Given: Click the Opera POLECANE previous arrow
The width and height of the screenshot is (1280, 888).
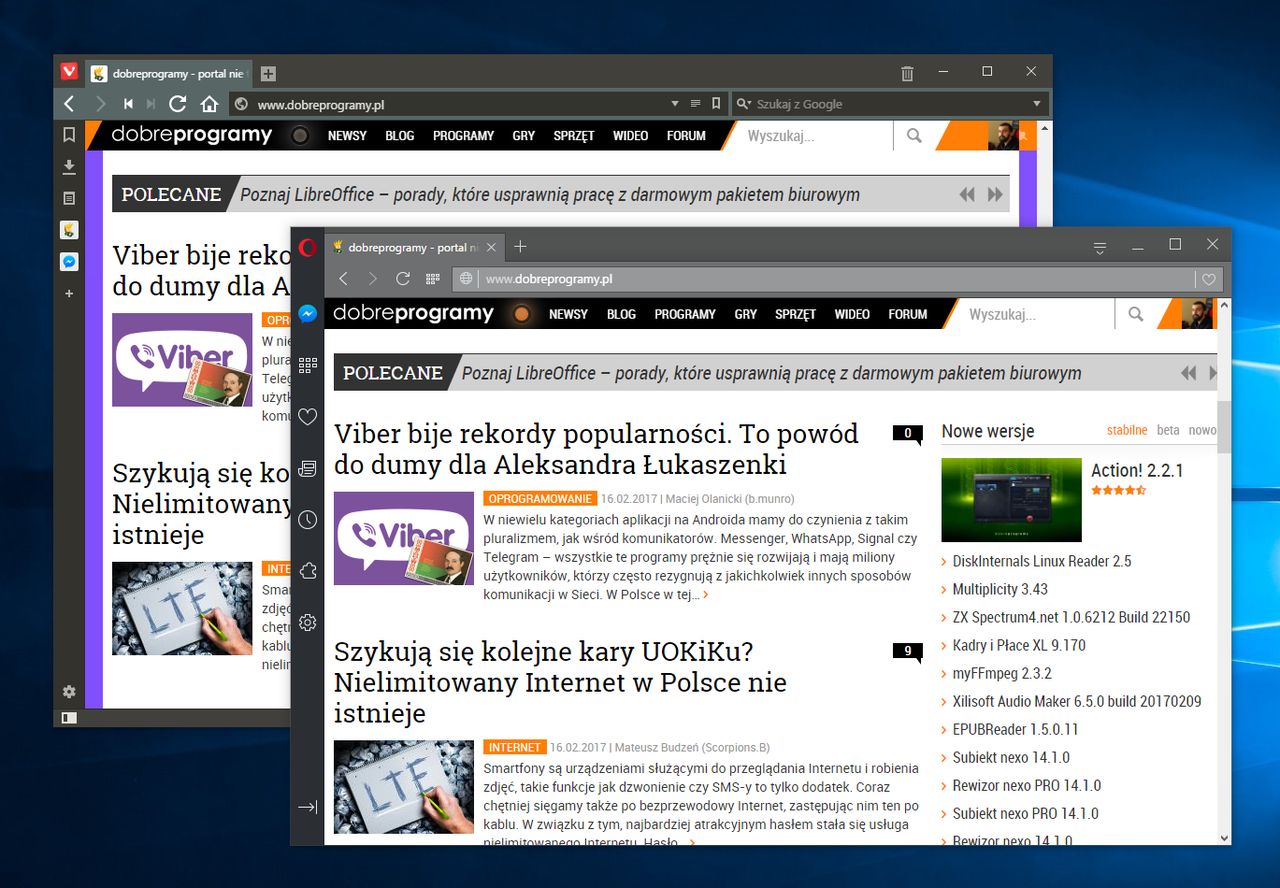Looking at the screenshot, I should click(1188, 373).
